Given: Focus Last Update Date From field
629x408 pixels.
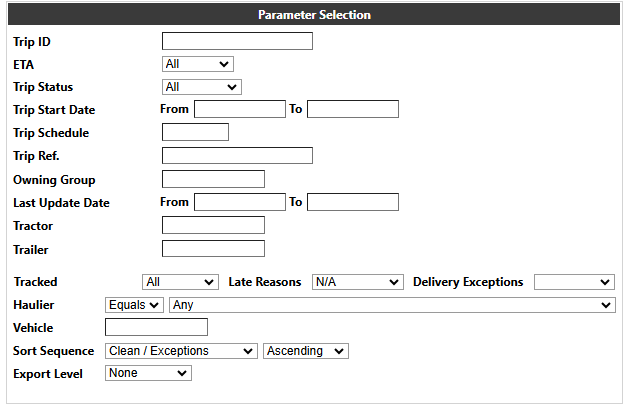Looking at the screenshot, I should point(240,202).
